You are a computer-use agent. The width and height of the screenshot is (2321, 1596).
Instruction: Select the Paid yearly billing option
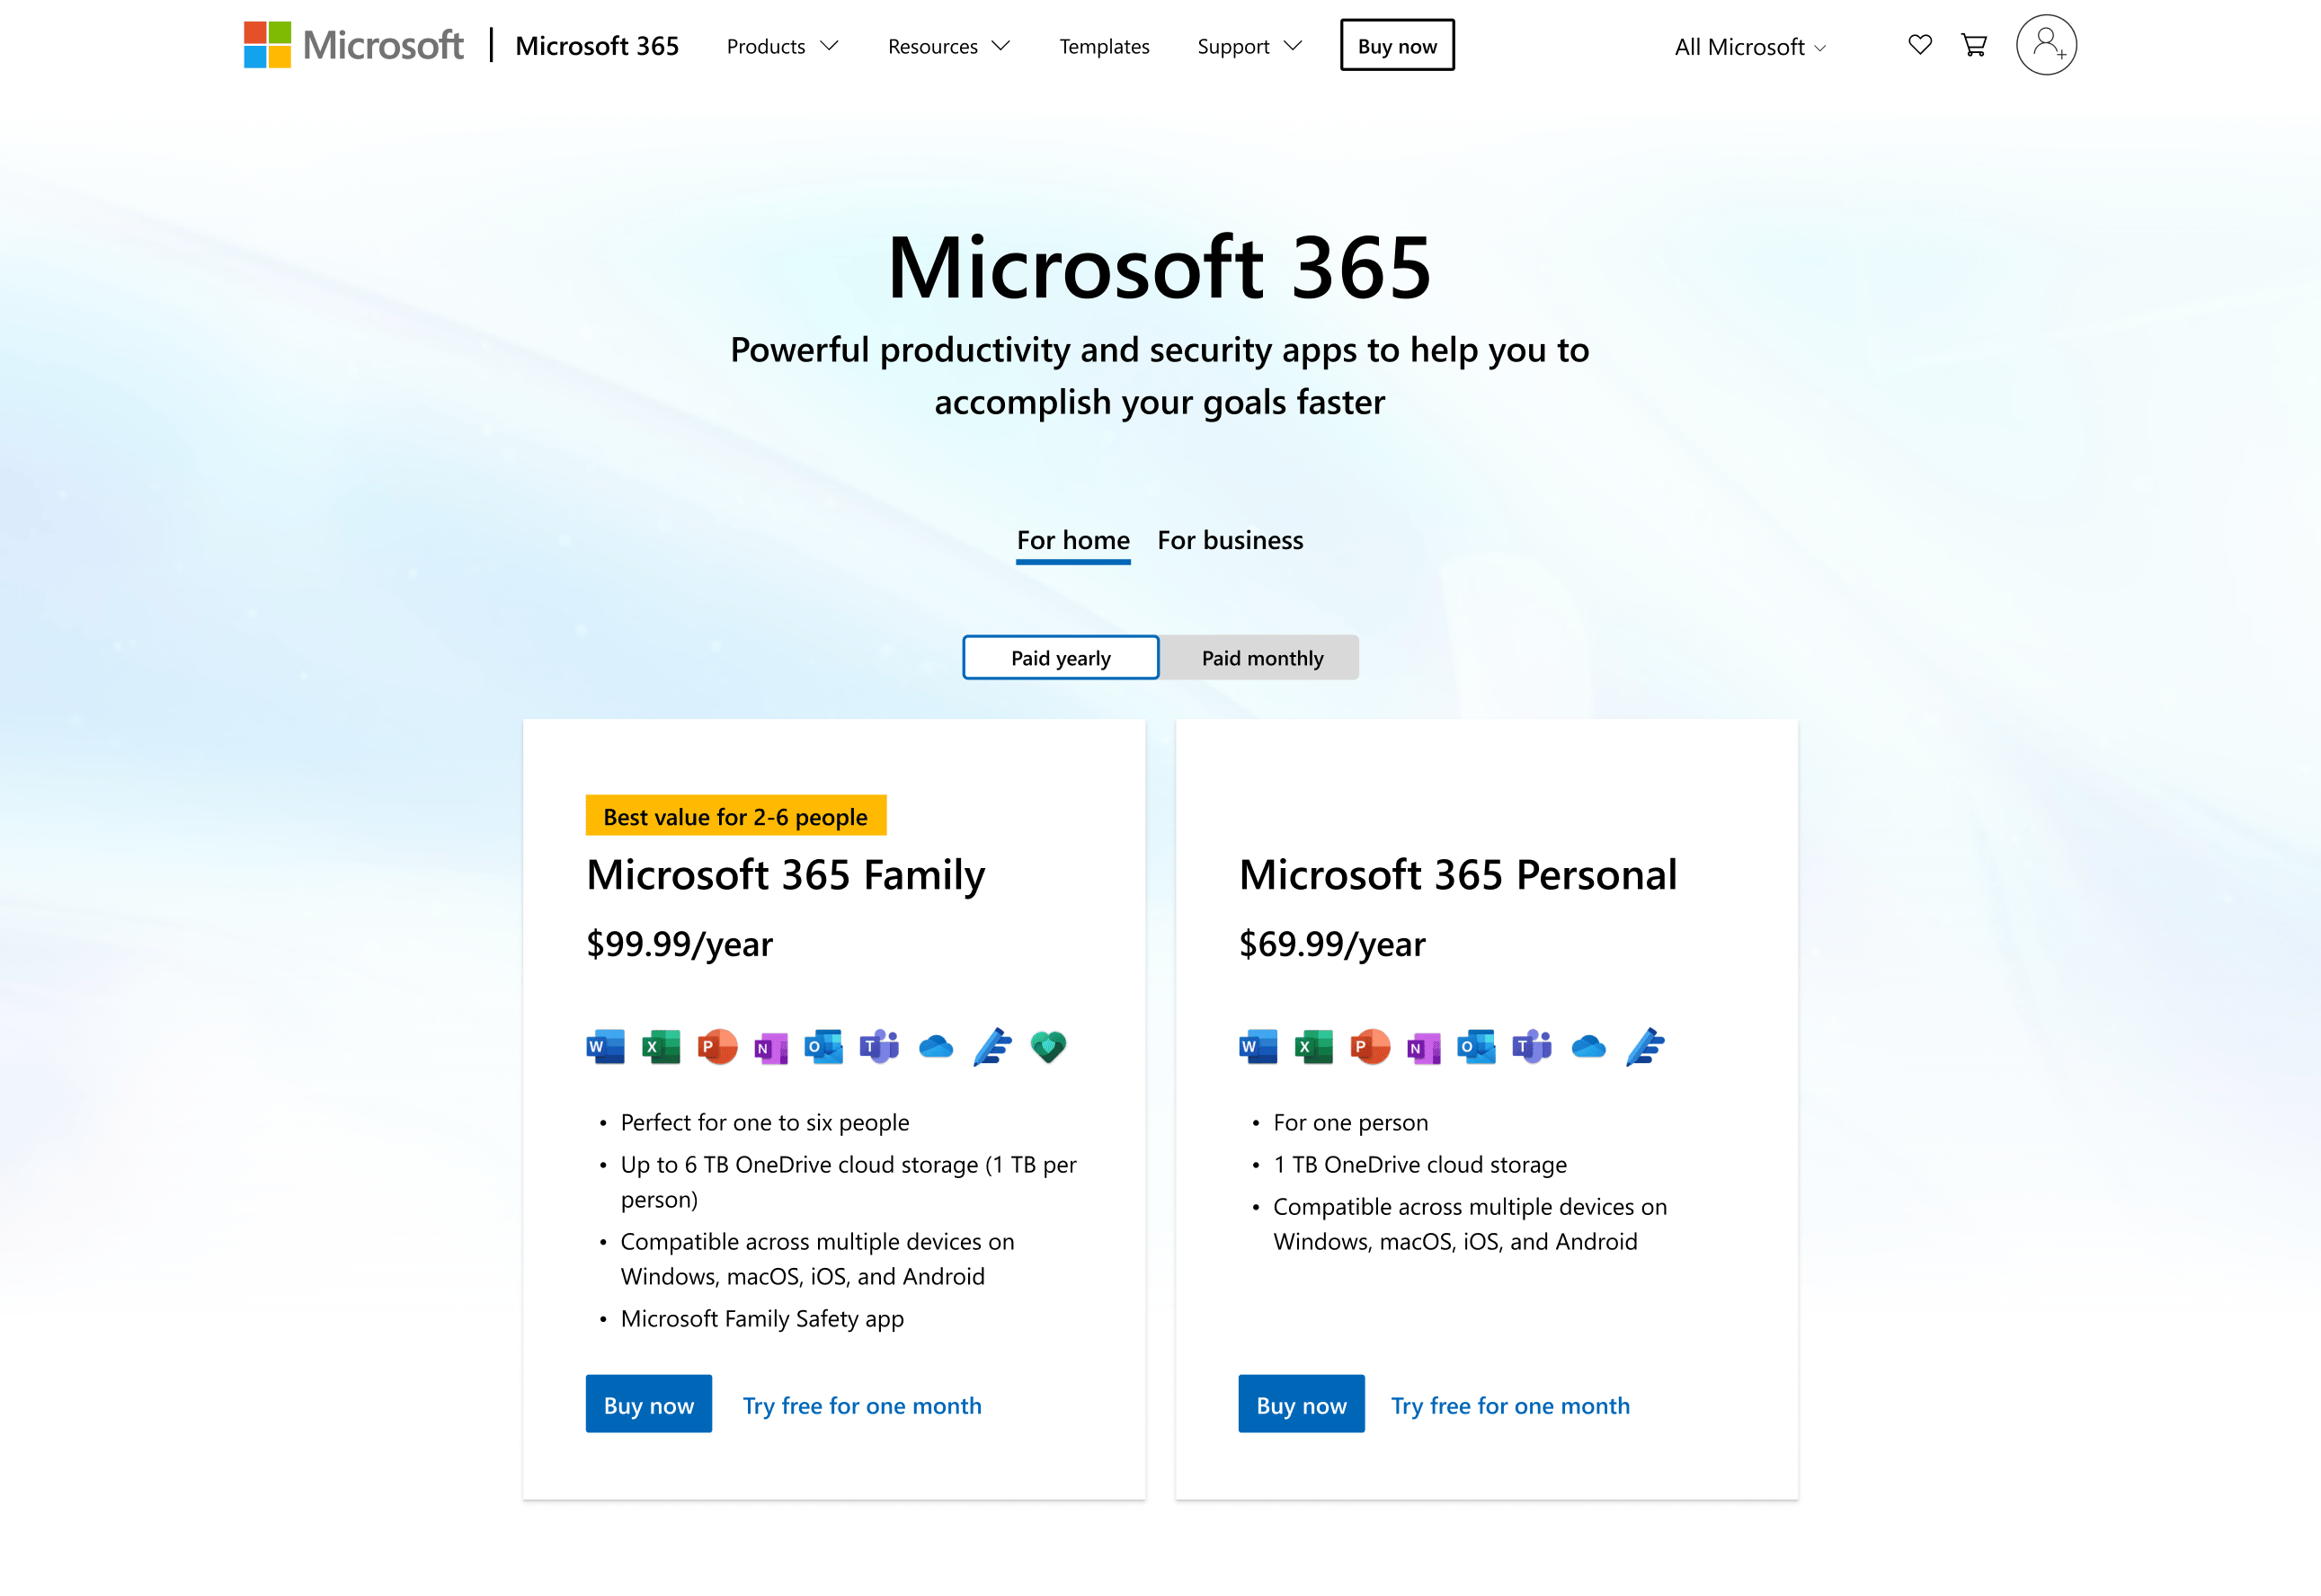[1059, 657]
